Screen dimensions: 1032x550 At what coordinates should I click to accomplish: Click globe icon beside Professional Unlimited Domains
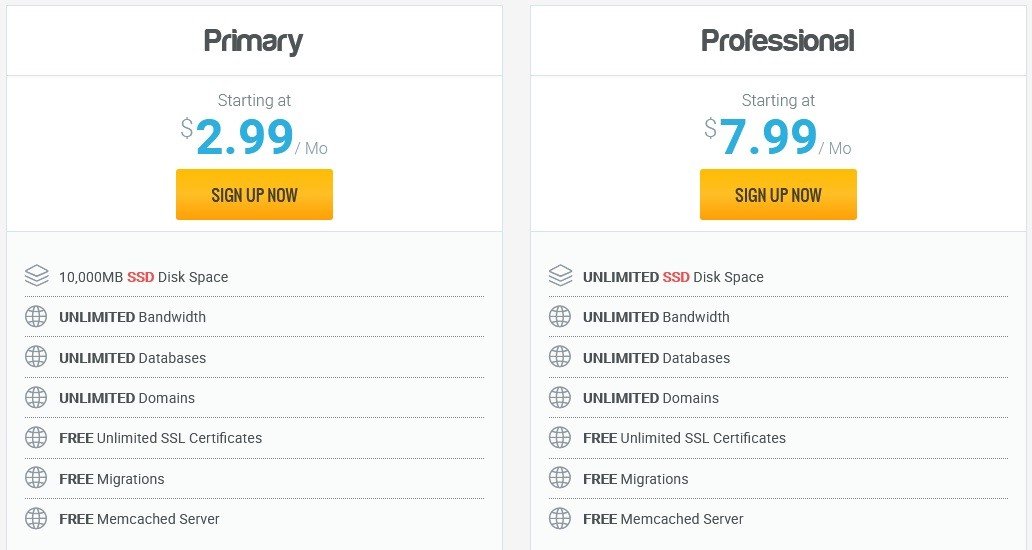point(560,397)
